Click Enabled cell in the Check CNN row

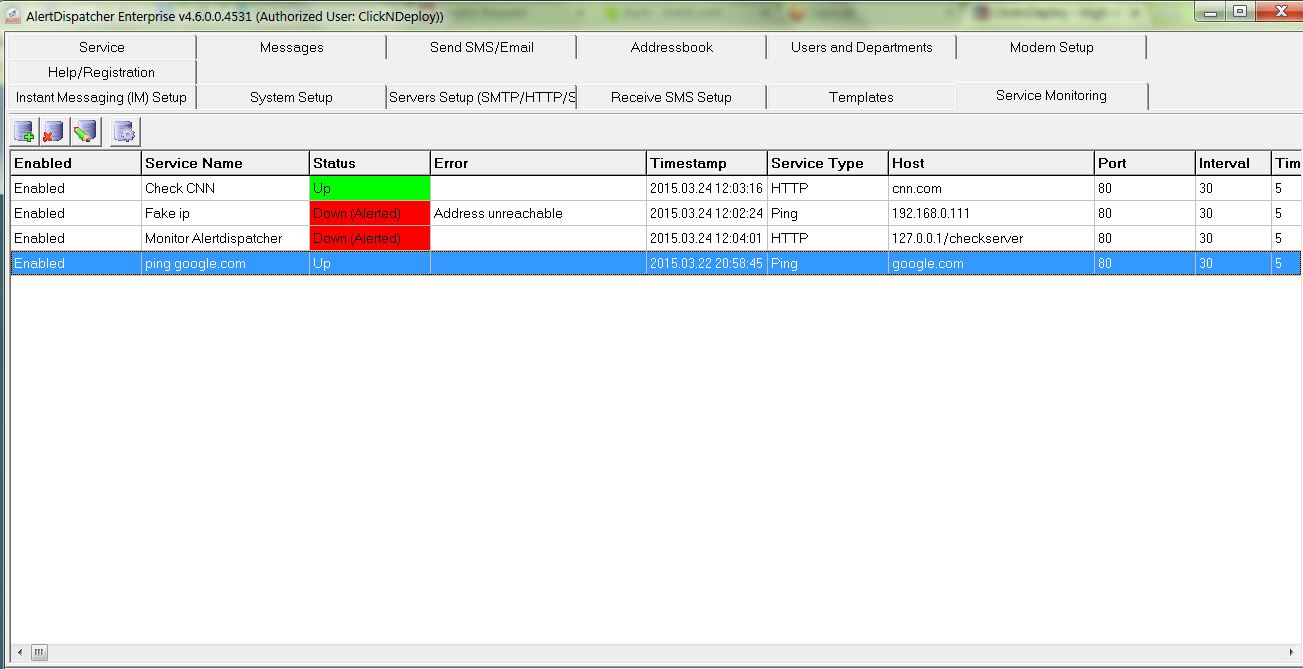click(x=76, y=188)
